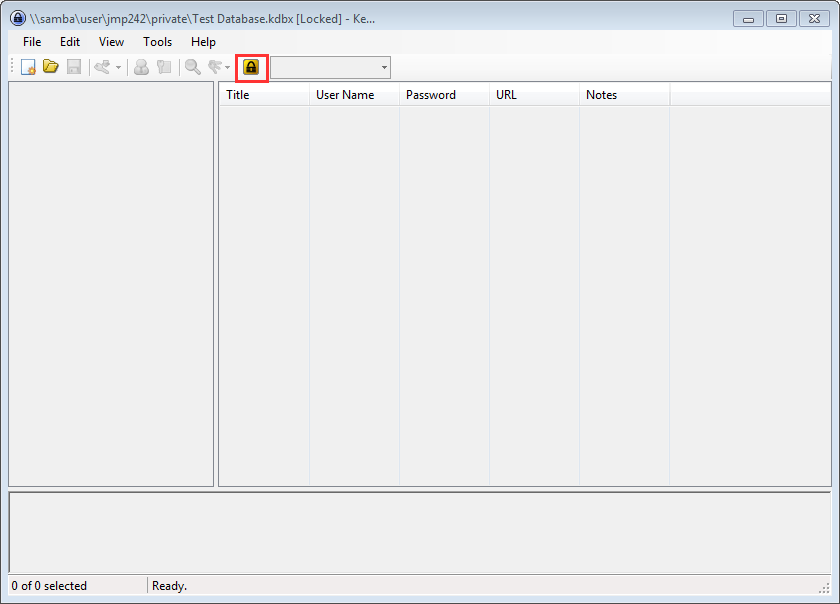Sort by the URL column header

(x=535, y=95)
